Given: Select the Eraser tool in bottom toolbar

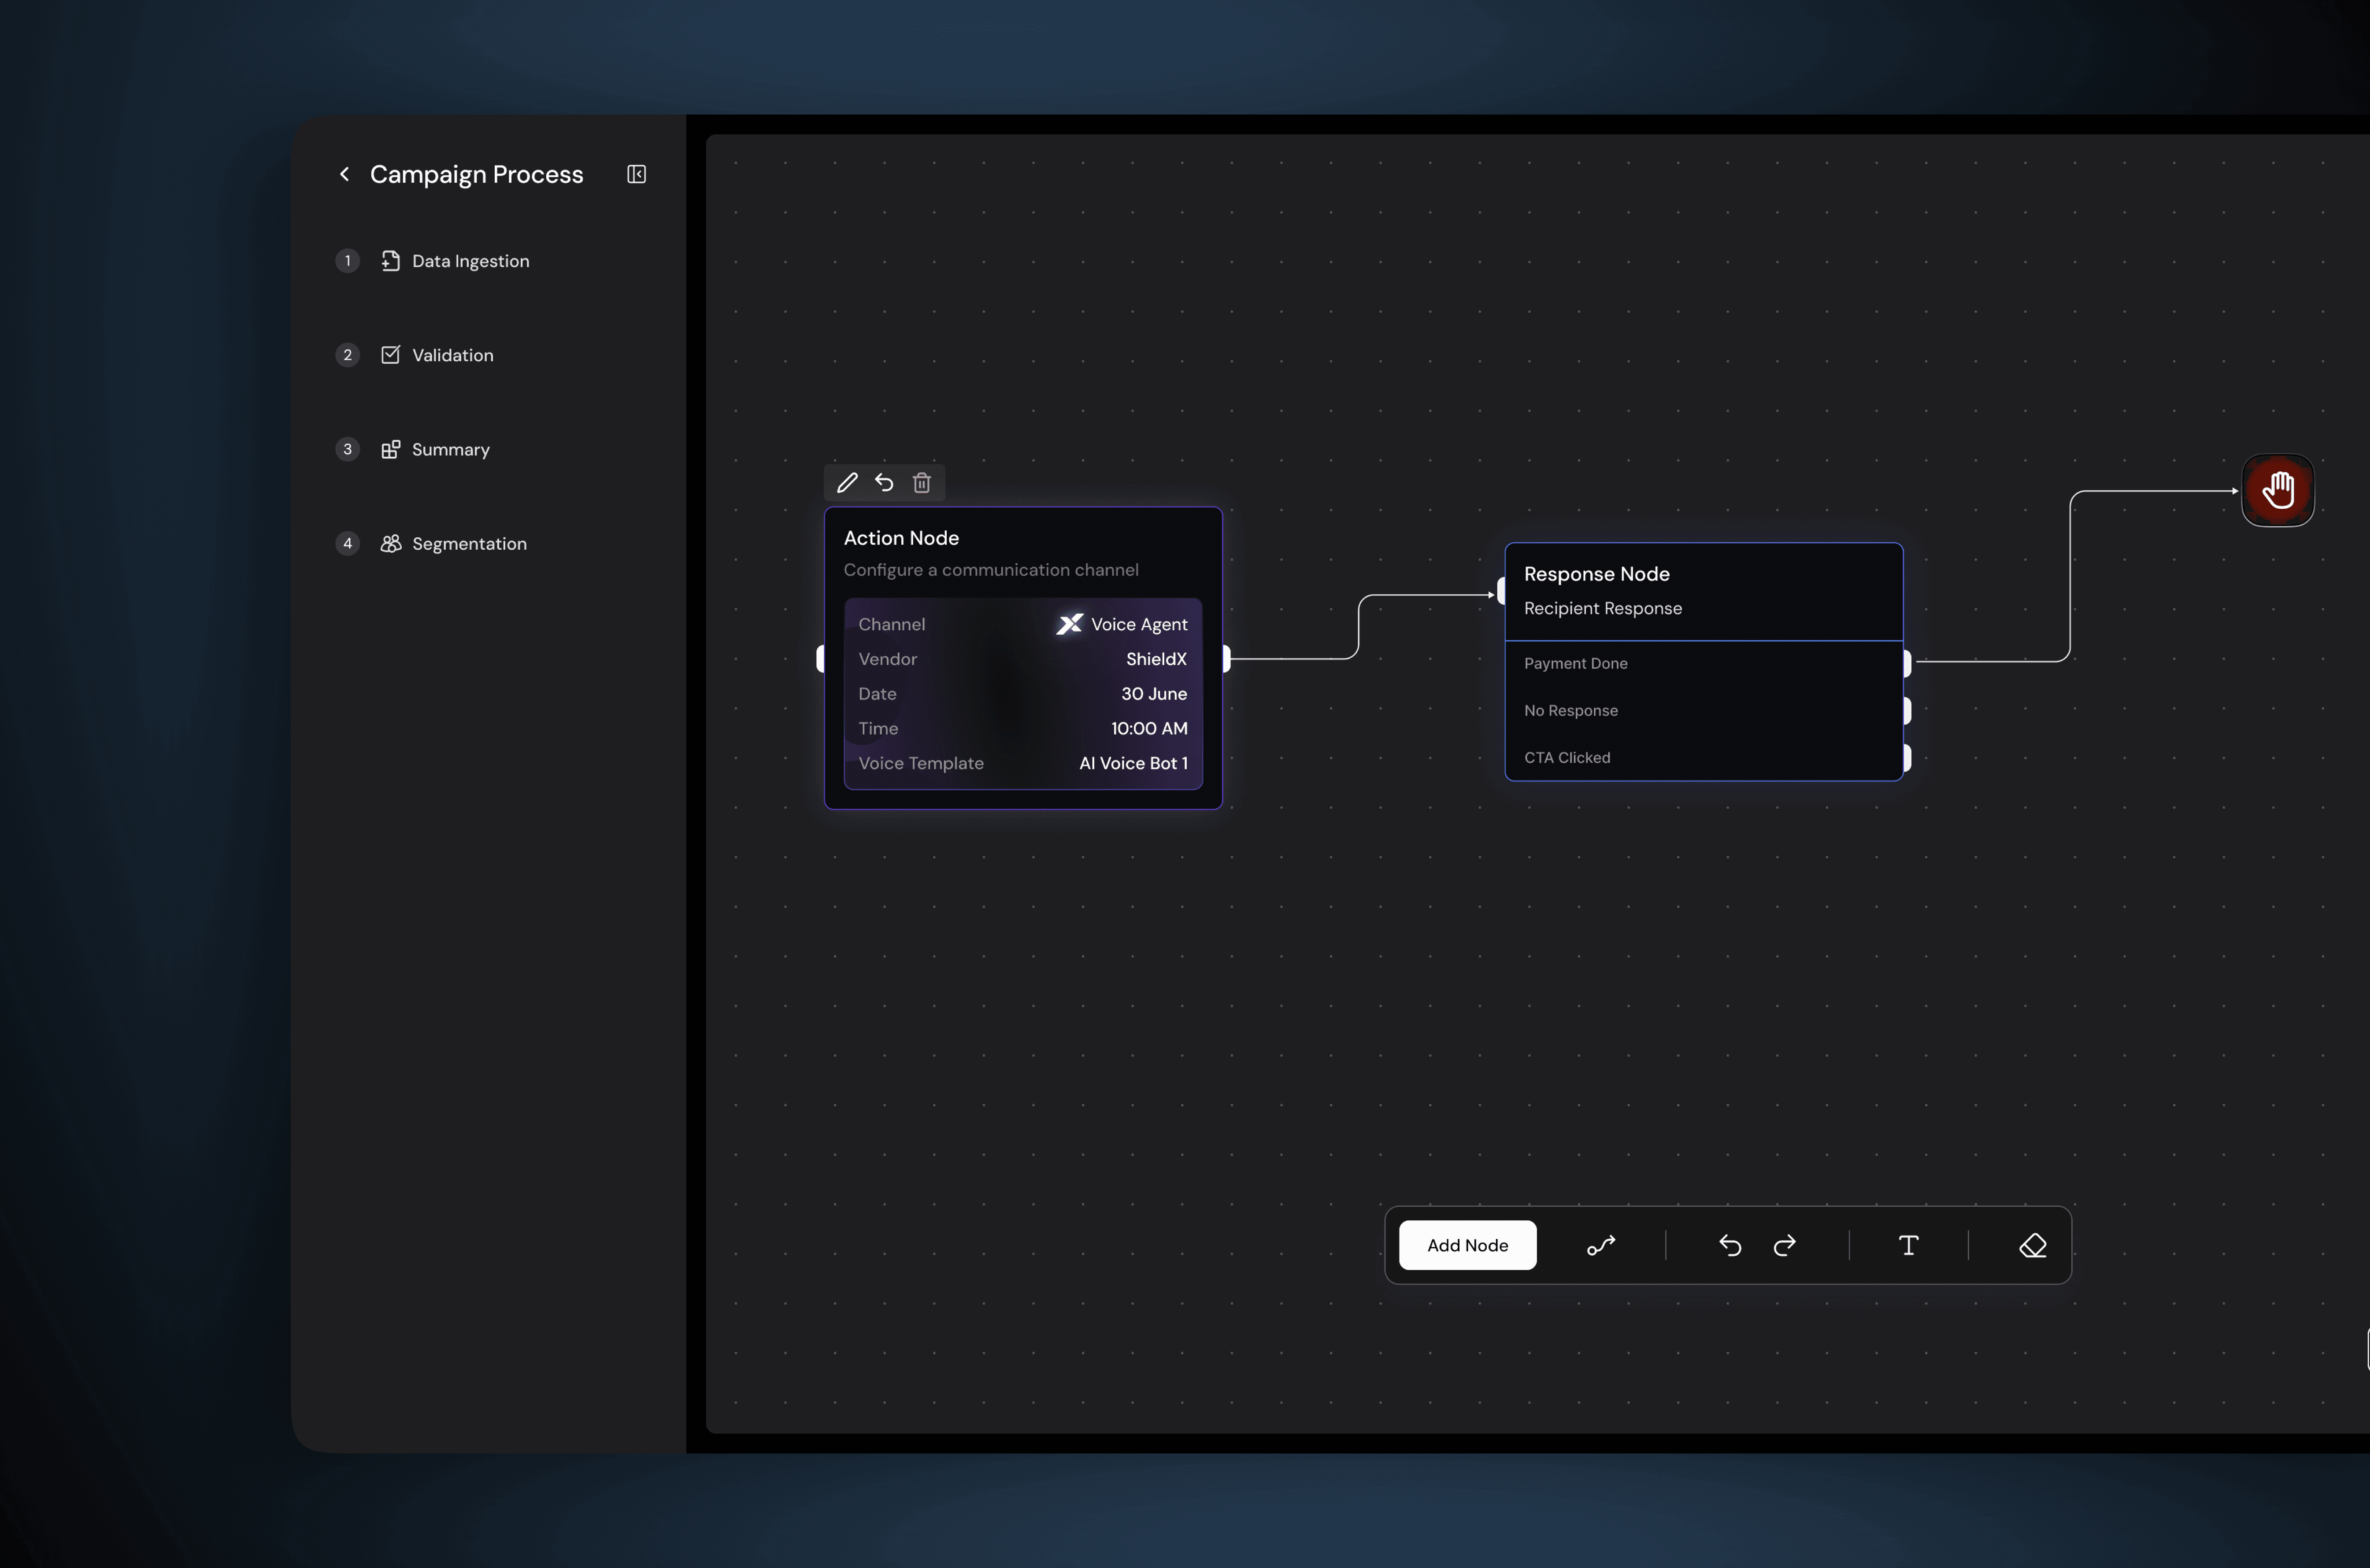Looking at the screenshot, I should (2032, 1245).
